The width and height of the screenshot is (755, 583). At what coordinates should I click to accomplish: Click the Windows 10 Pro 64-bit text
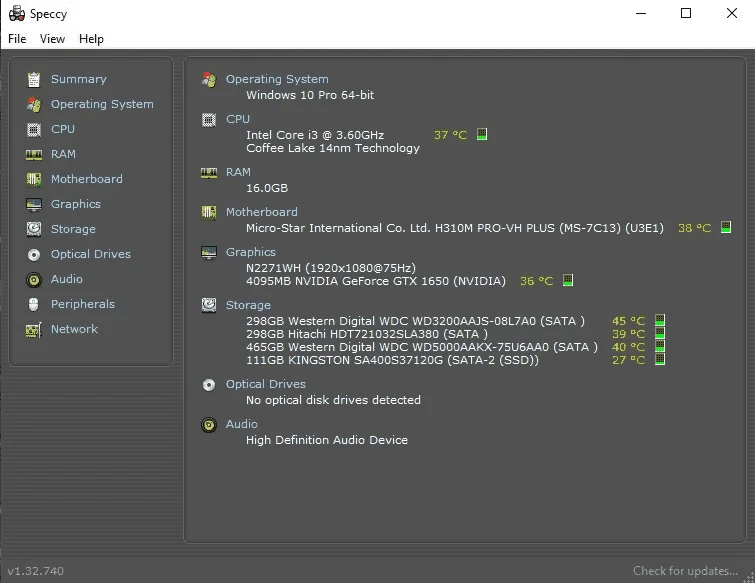310,95
